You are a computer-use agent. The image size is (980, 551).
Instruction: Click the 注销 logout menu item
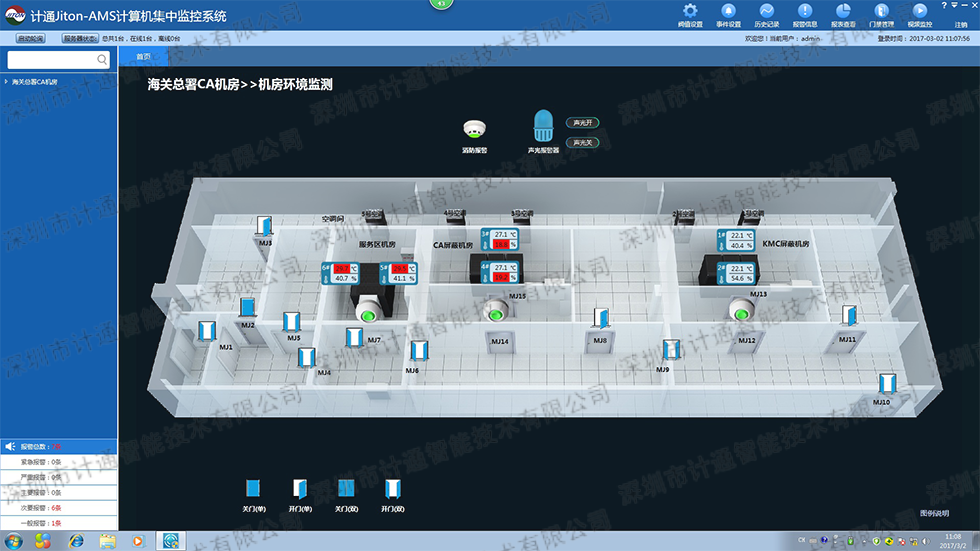click(960, 23)
